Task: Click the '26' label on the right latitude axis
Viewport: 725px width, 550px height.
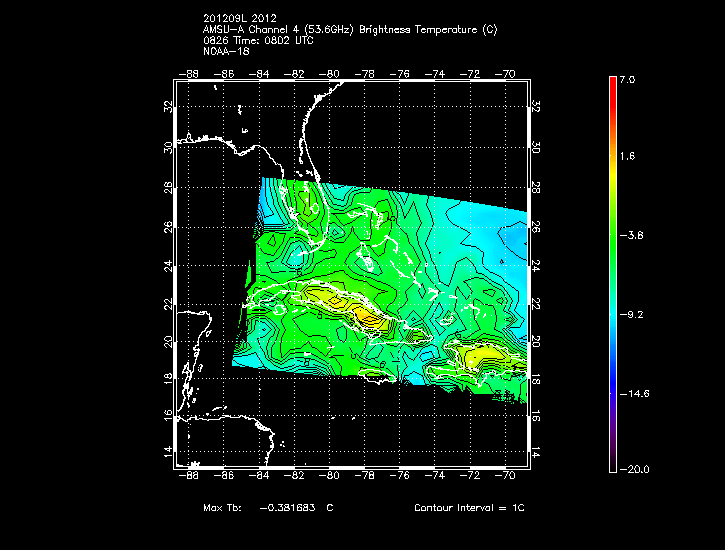Action: click(535, 227)
